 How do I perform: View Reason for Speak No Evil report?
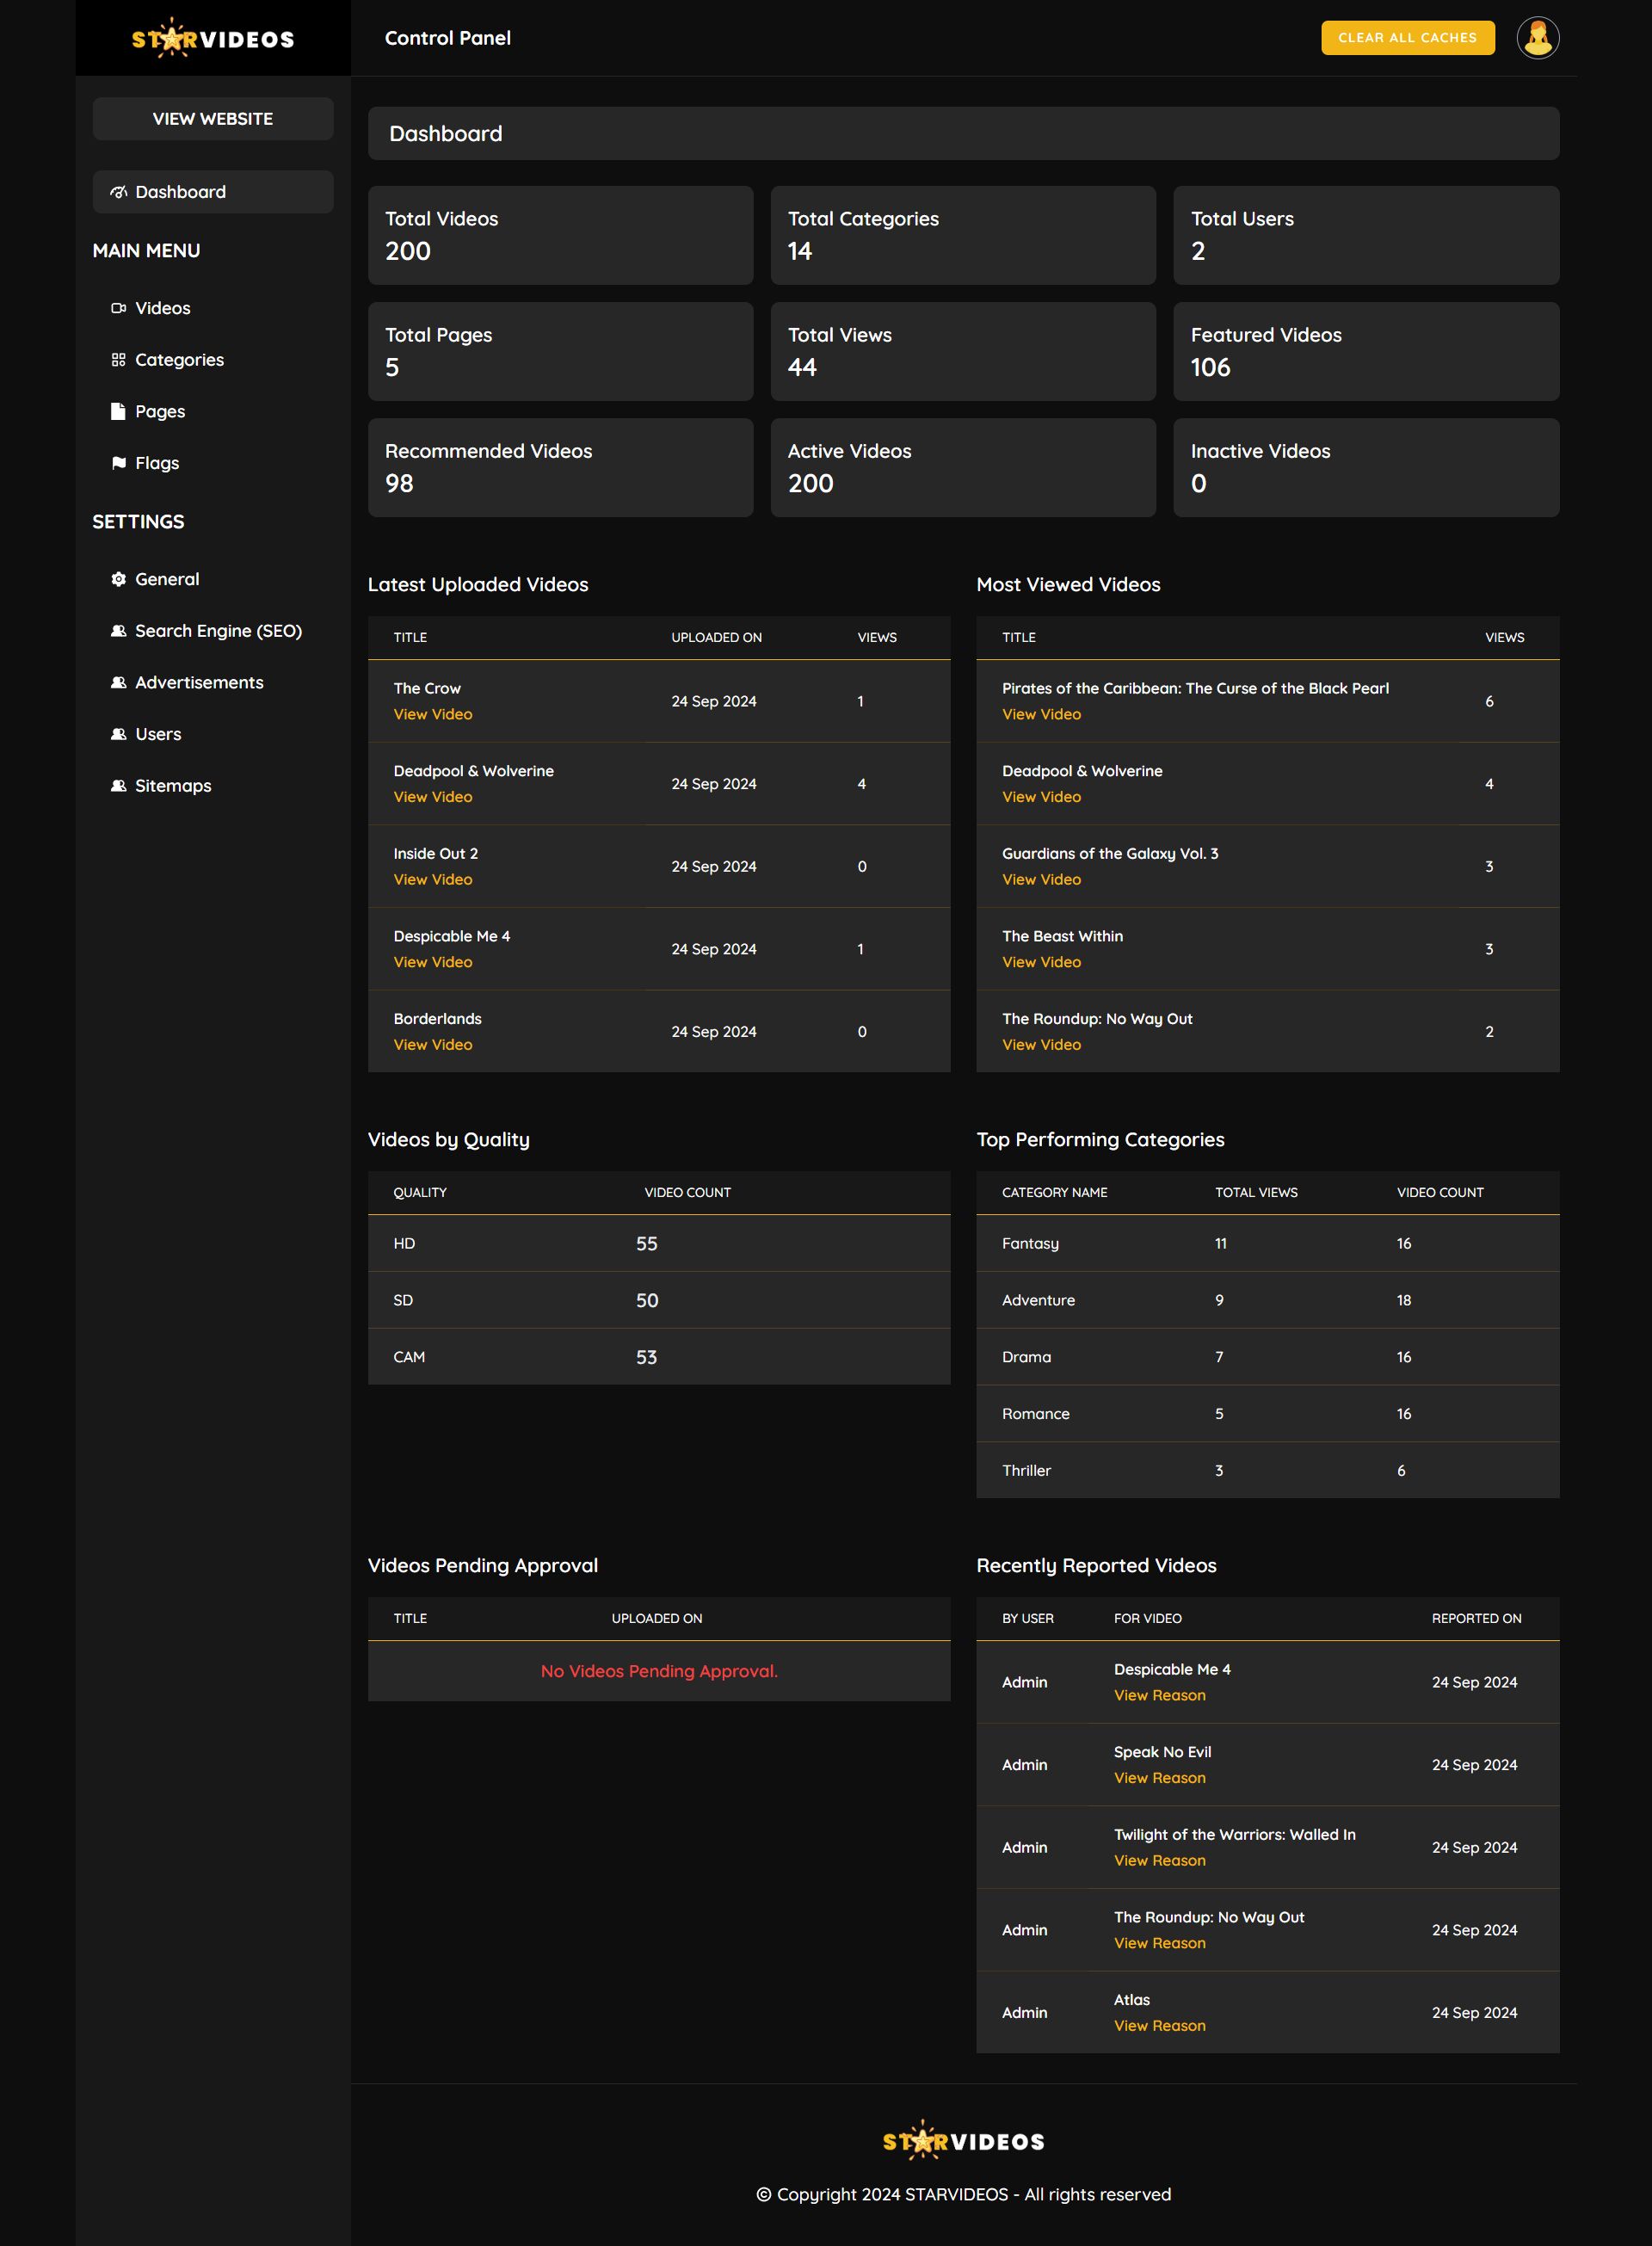[1159, 1778]
